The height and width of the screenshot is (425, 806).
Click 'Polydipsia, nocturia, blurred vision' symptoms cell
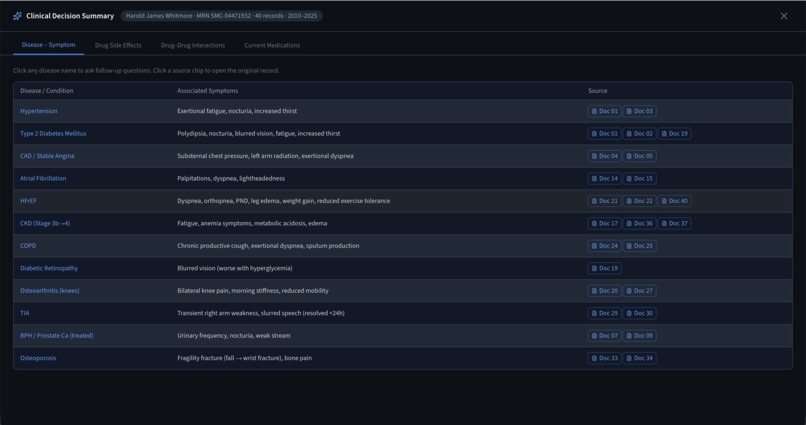259,134
